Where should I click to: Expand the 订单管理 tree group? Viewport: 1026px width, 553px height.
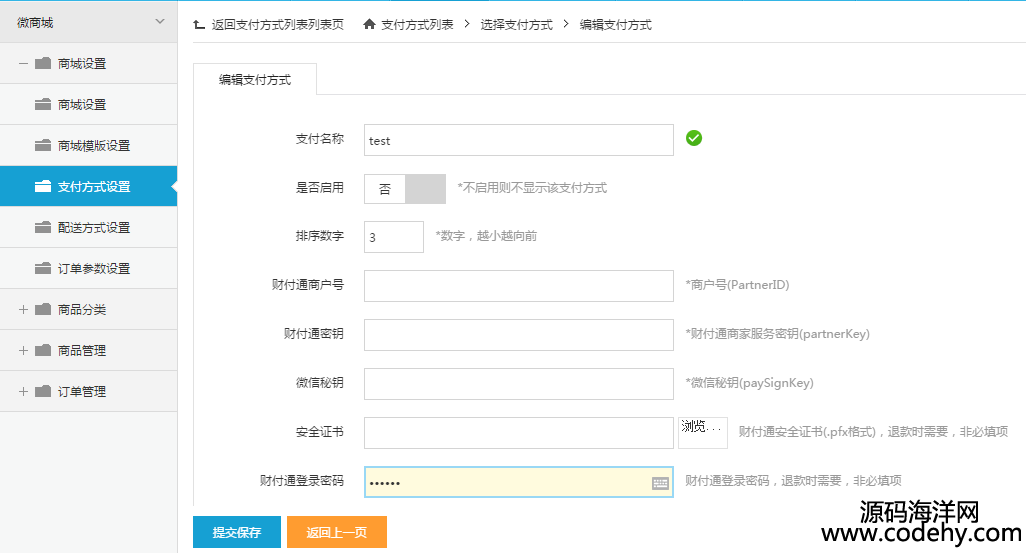(x=23, y=391)
